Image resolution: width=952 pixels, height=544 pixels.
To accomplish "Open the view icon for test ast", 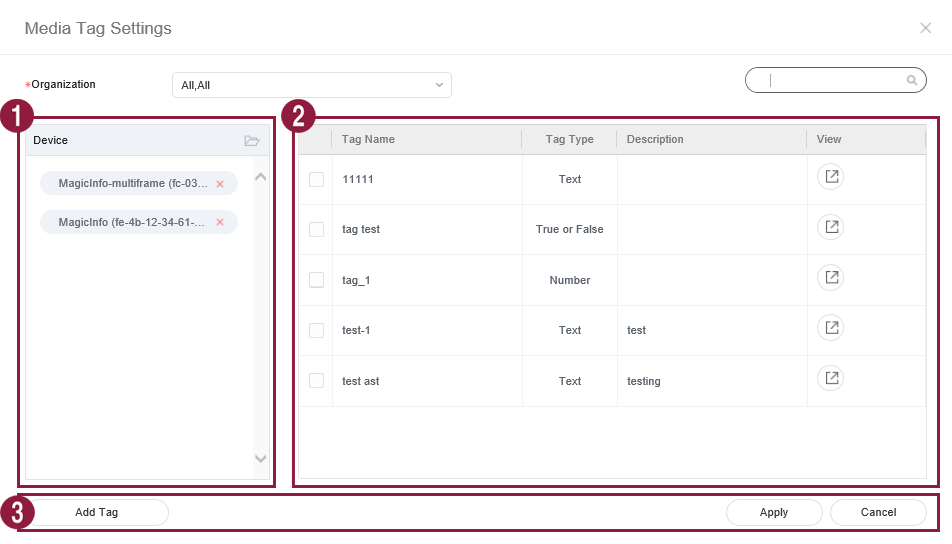I will [x=830, y=377].
